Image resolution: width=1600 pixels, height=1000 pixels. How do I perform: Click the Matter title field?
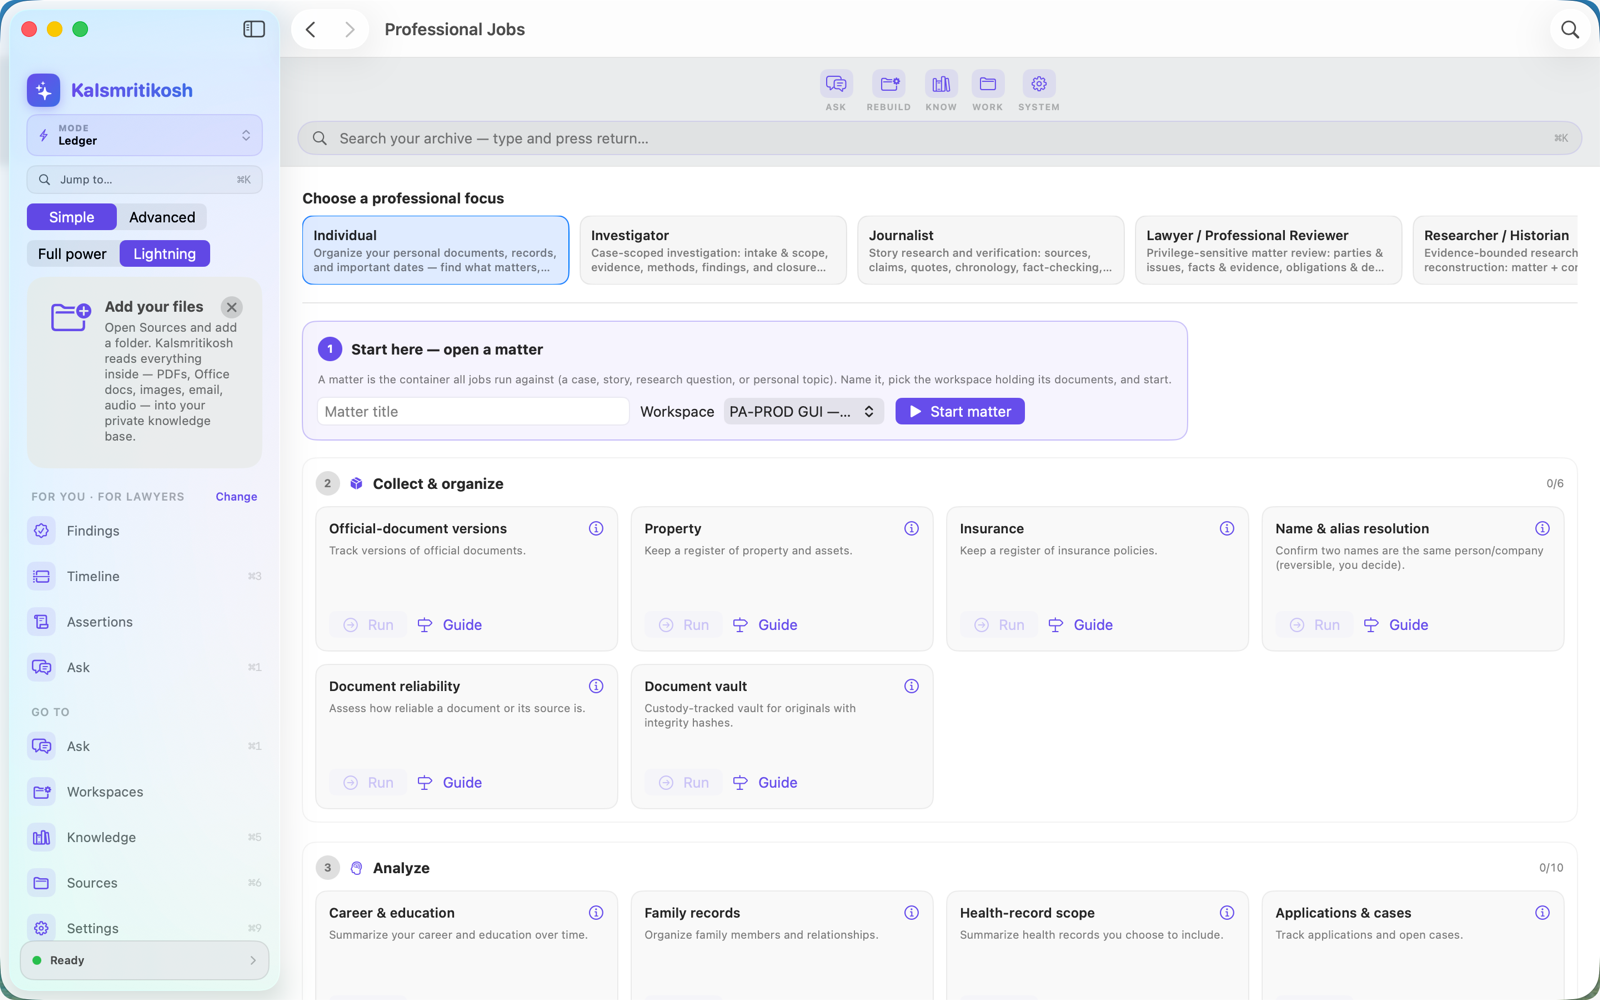[473, 412]
